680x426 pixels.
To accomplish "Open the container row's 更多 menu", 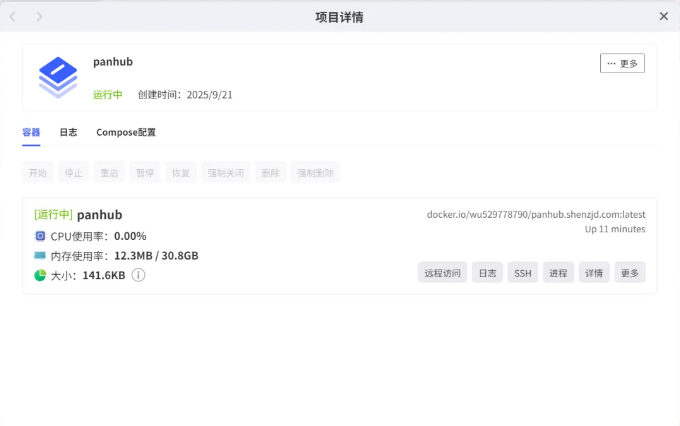I will click(x=630, y=272).
